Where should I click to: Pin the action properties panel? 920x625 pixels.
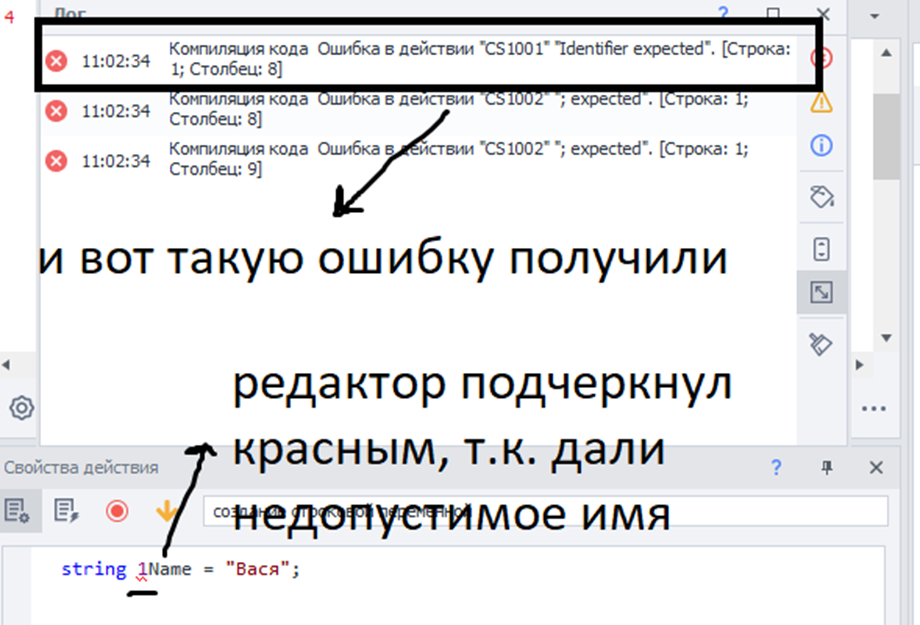click(x=827, y=467)
